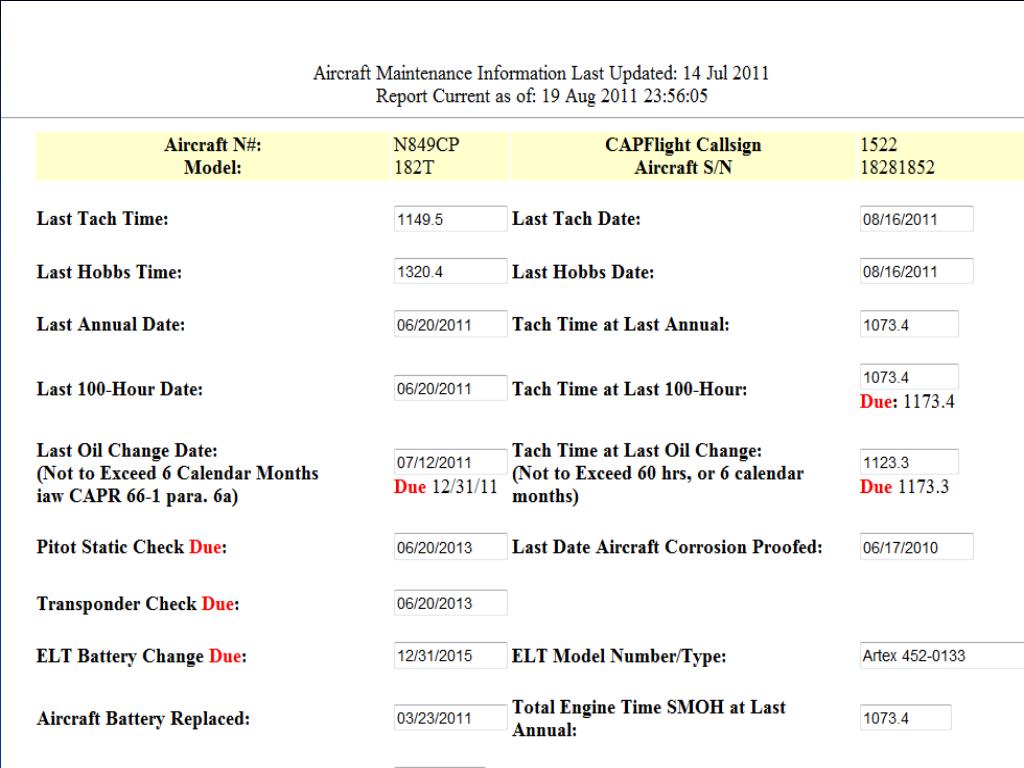The image size is (1024, 768).
Task: Select the Last Tach Date field
Action: (916, 219)
